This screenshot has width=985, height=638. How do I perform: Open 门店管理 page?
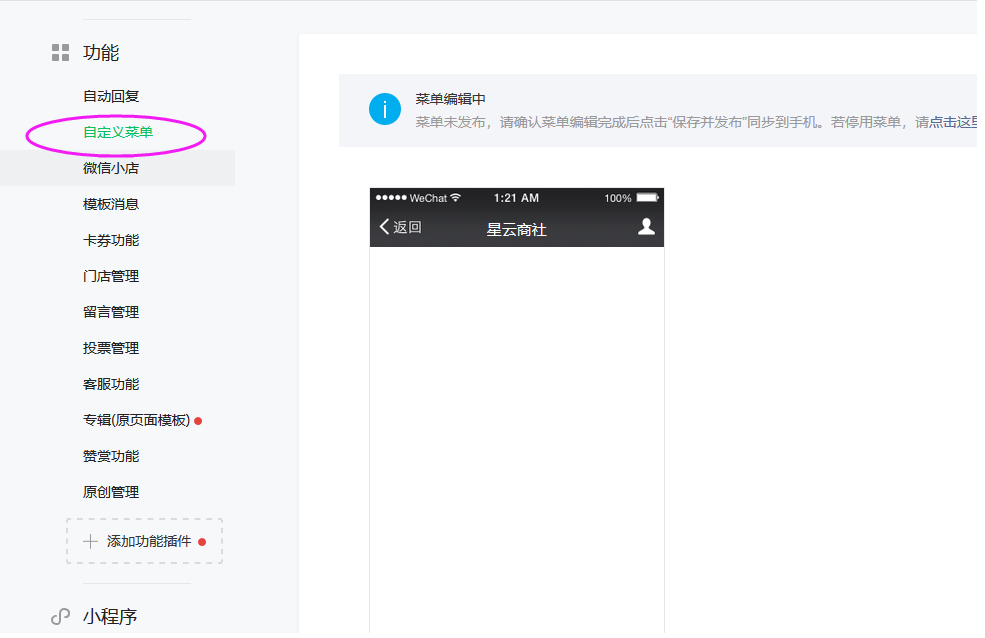point(111,276)
